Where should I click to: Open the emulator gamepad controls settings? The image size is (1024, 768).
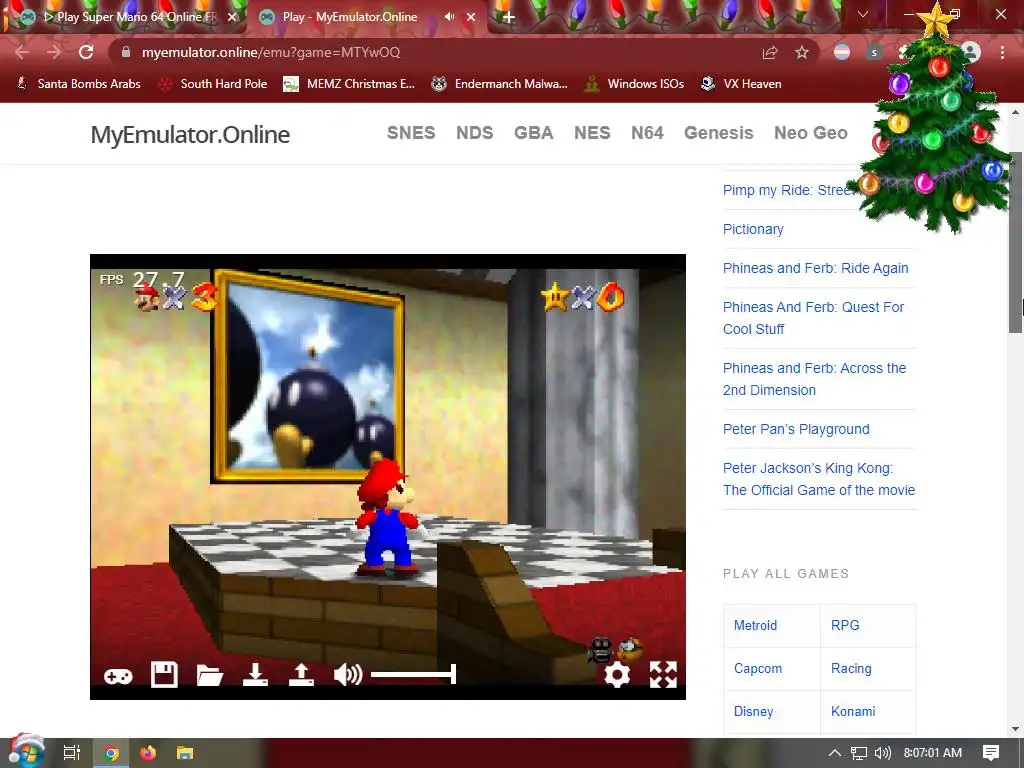click(118, 675)
